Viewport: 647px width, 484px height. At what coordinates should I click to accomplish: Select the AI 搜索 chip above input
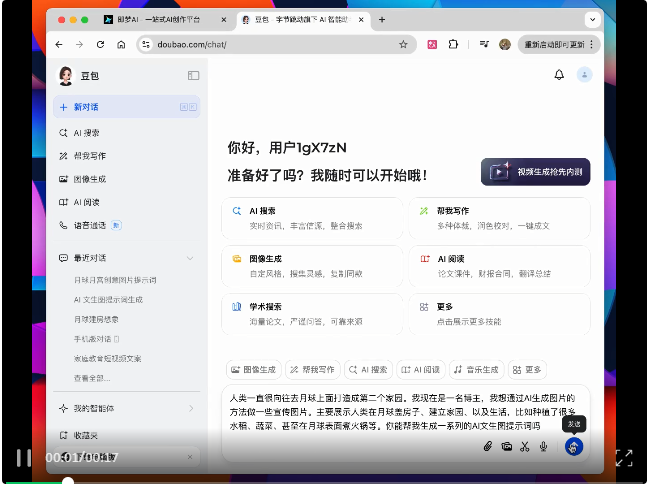(x=368, y=369)
